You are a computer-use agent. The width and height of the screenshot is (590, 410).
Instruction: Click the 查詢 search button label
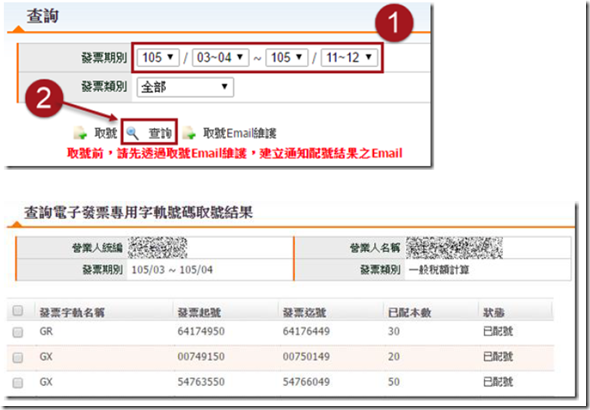[160, 133]
